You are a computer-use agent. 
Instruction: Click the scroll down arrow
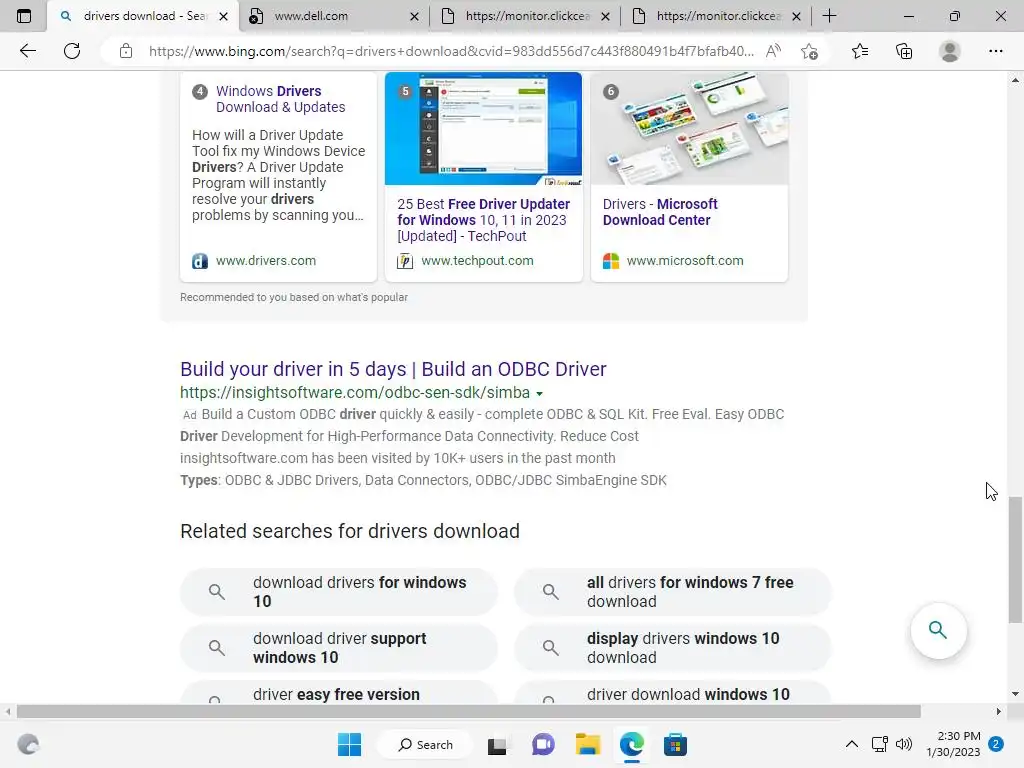[x=1015, y=694]
